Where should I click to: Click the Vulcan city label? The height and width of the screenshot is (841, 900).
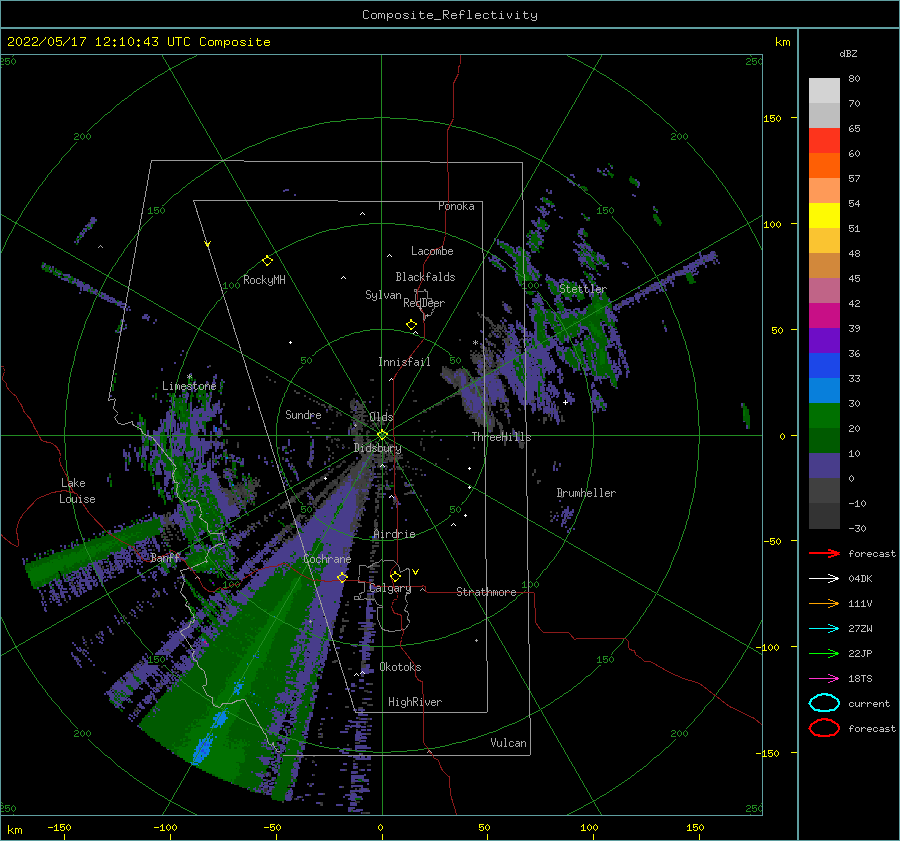pyautogui.click(x=509, y=743)
